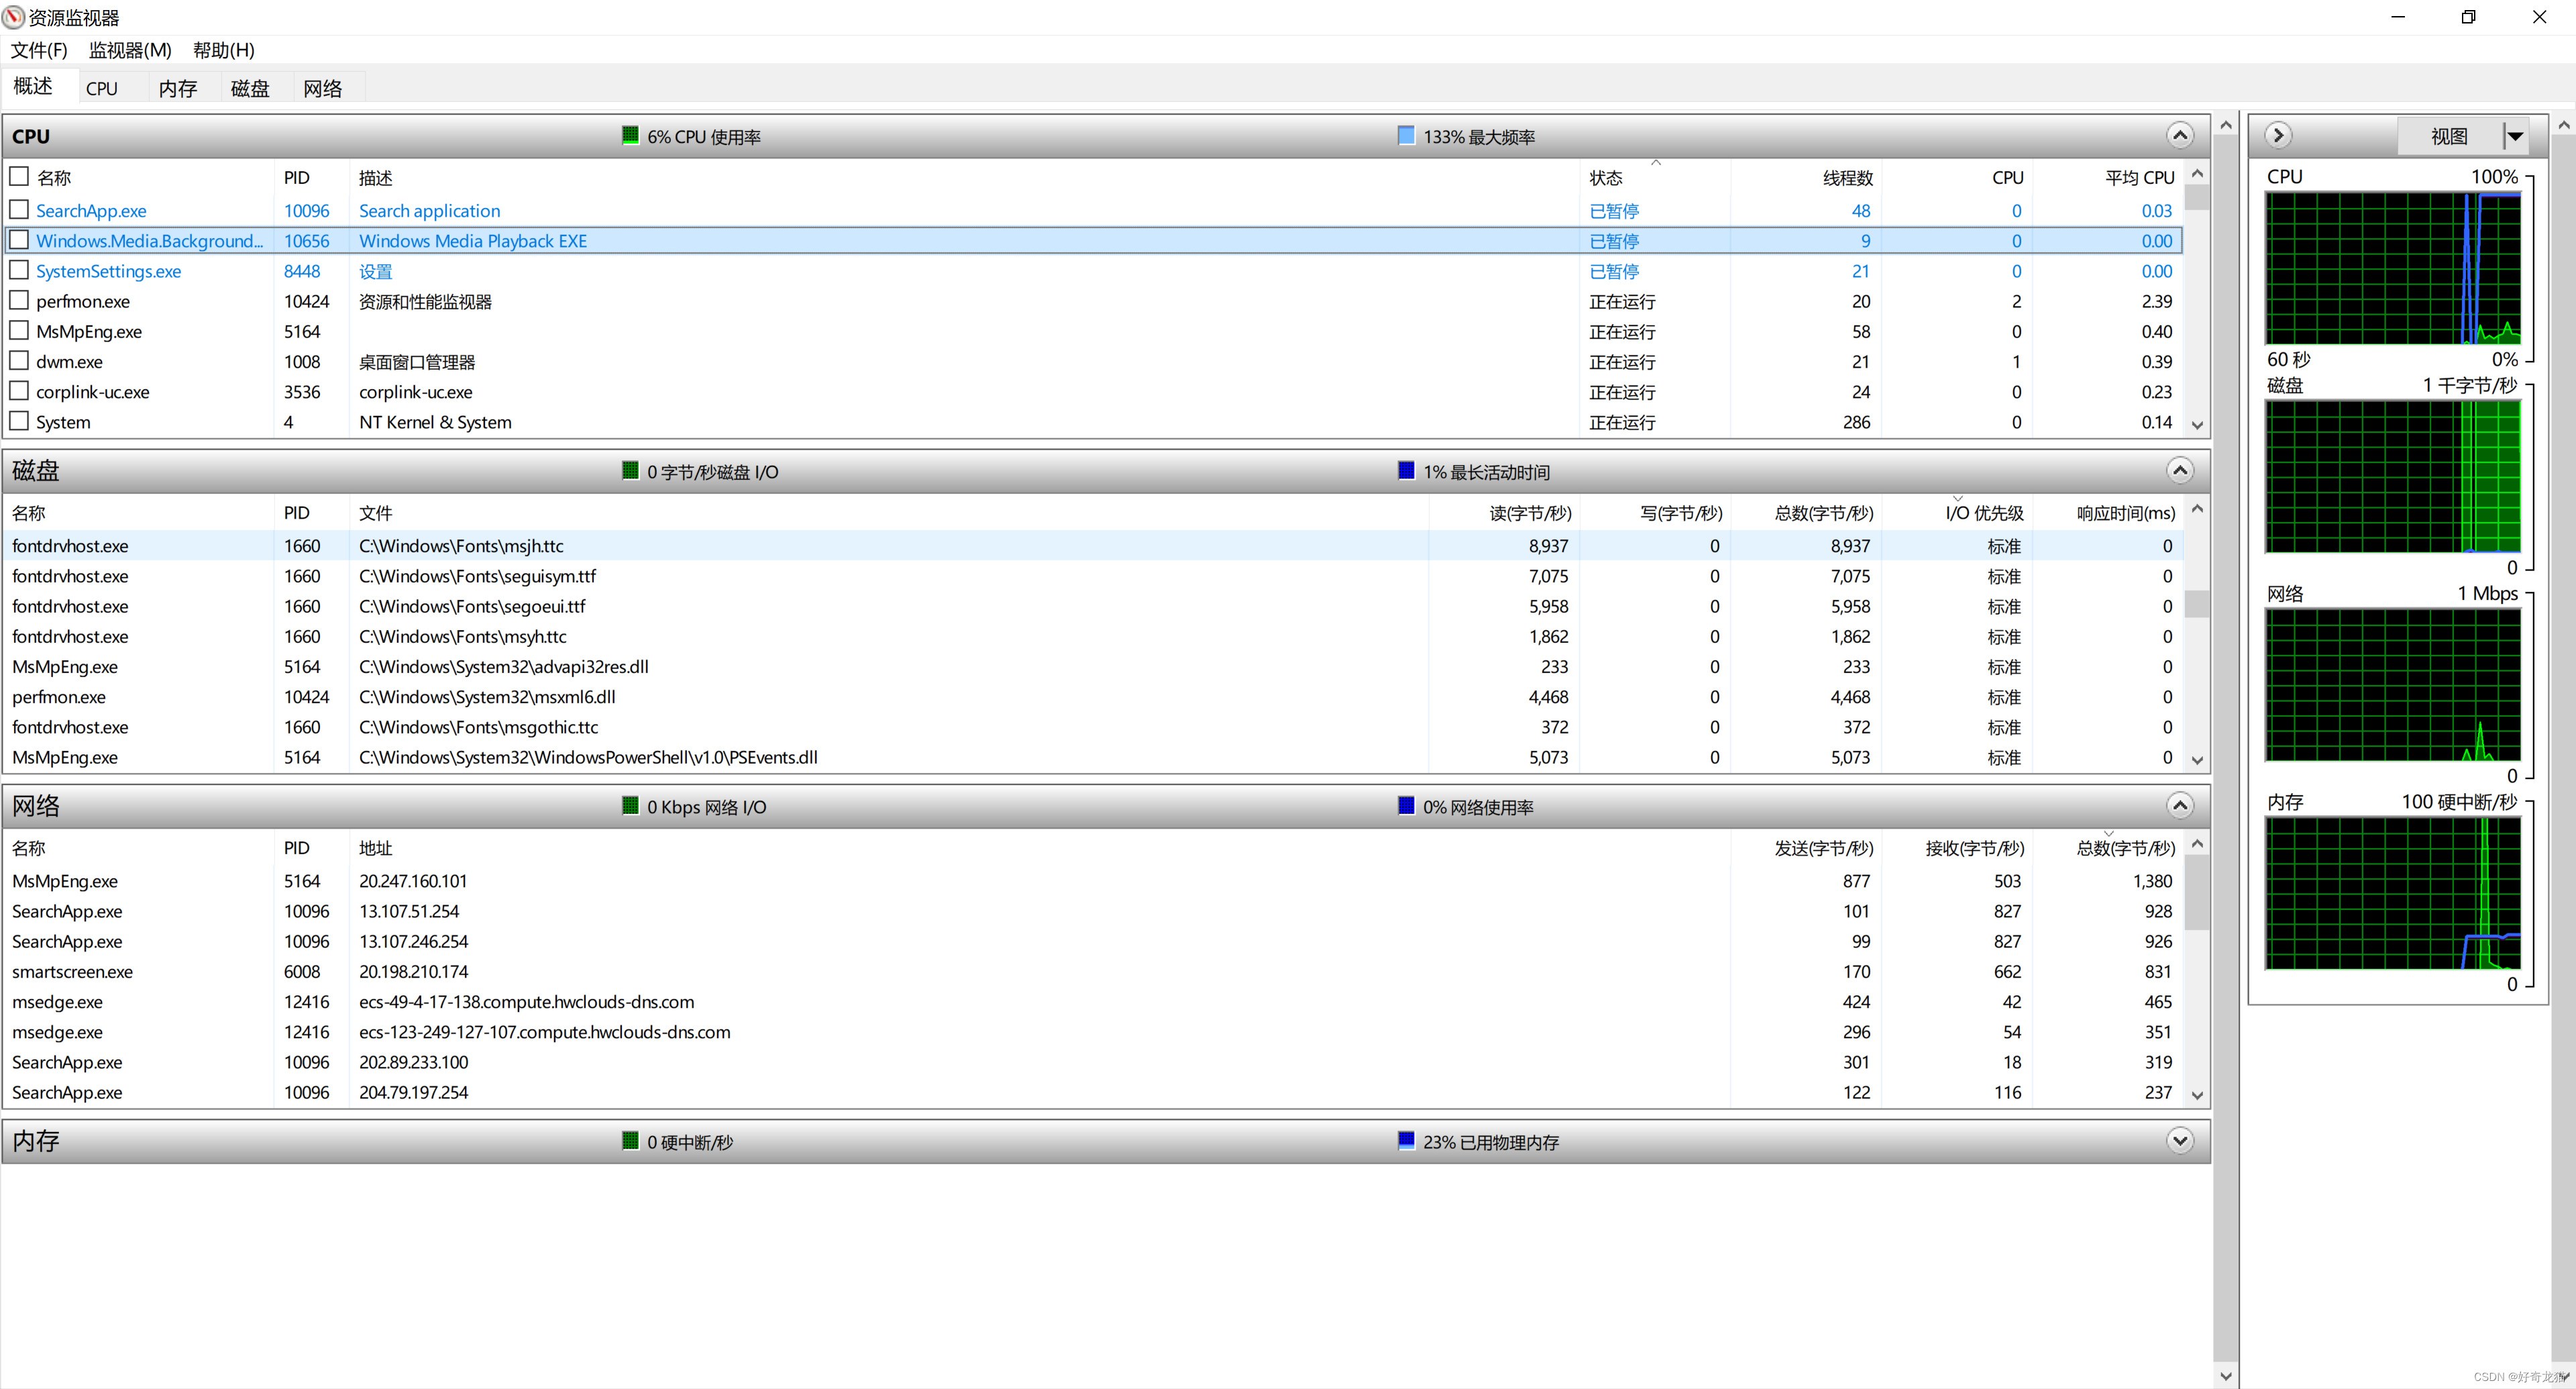2576x1389 pixels.
Task: Select ecs-49-4-17-138 msedge.exe network row
Action: pos(1093,1001)
